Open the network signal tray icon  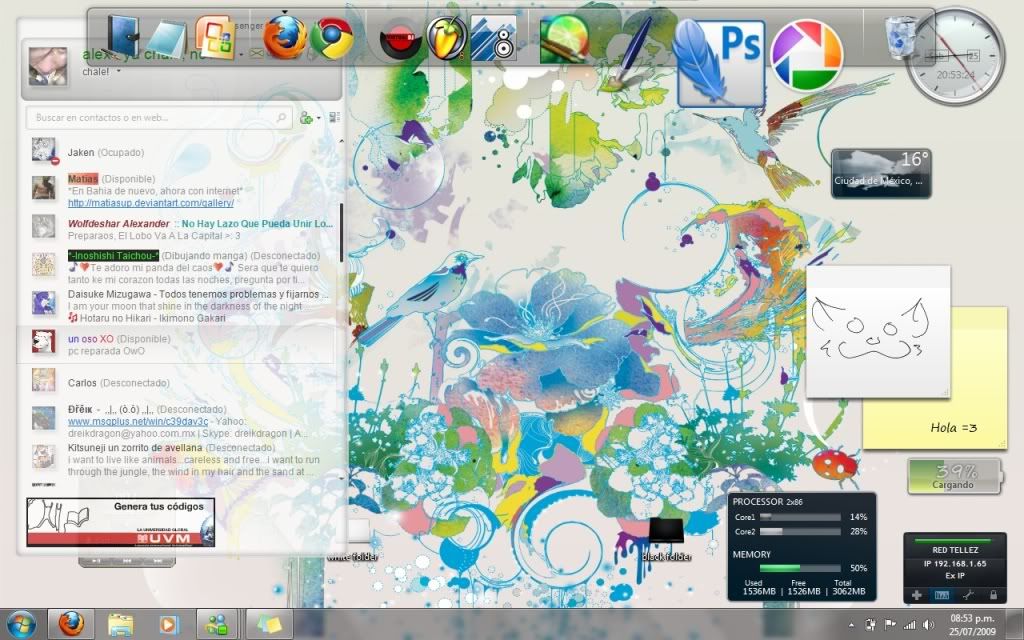click(x=908, y=625)
